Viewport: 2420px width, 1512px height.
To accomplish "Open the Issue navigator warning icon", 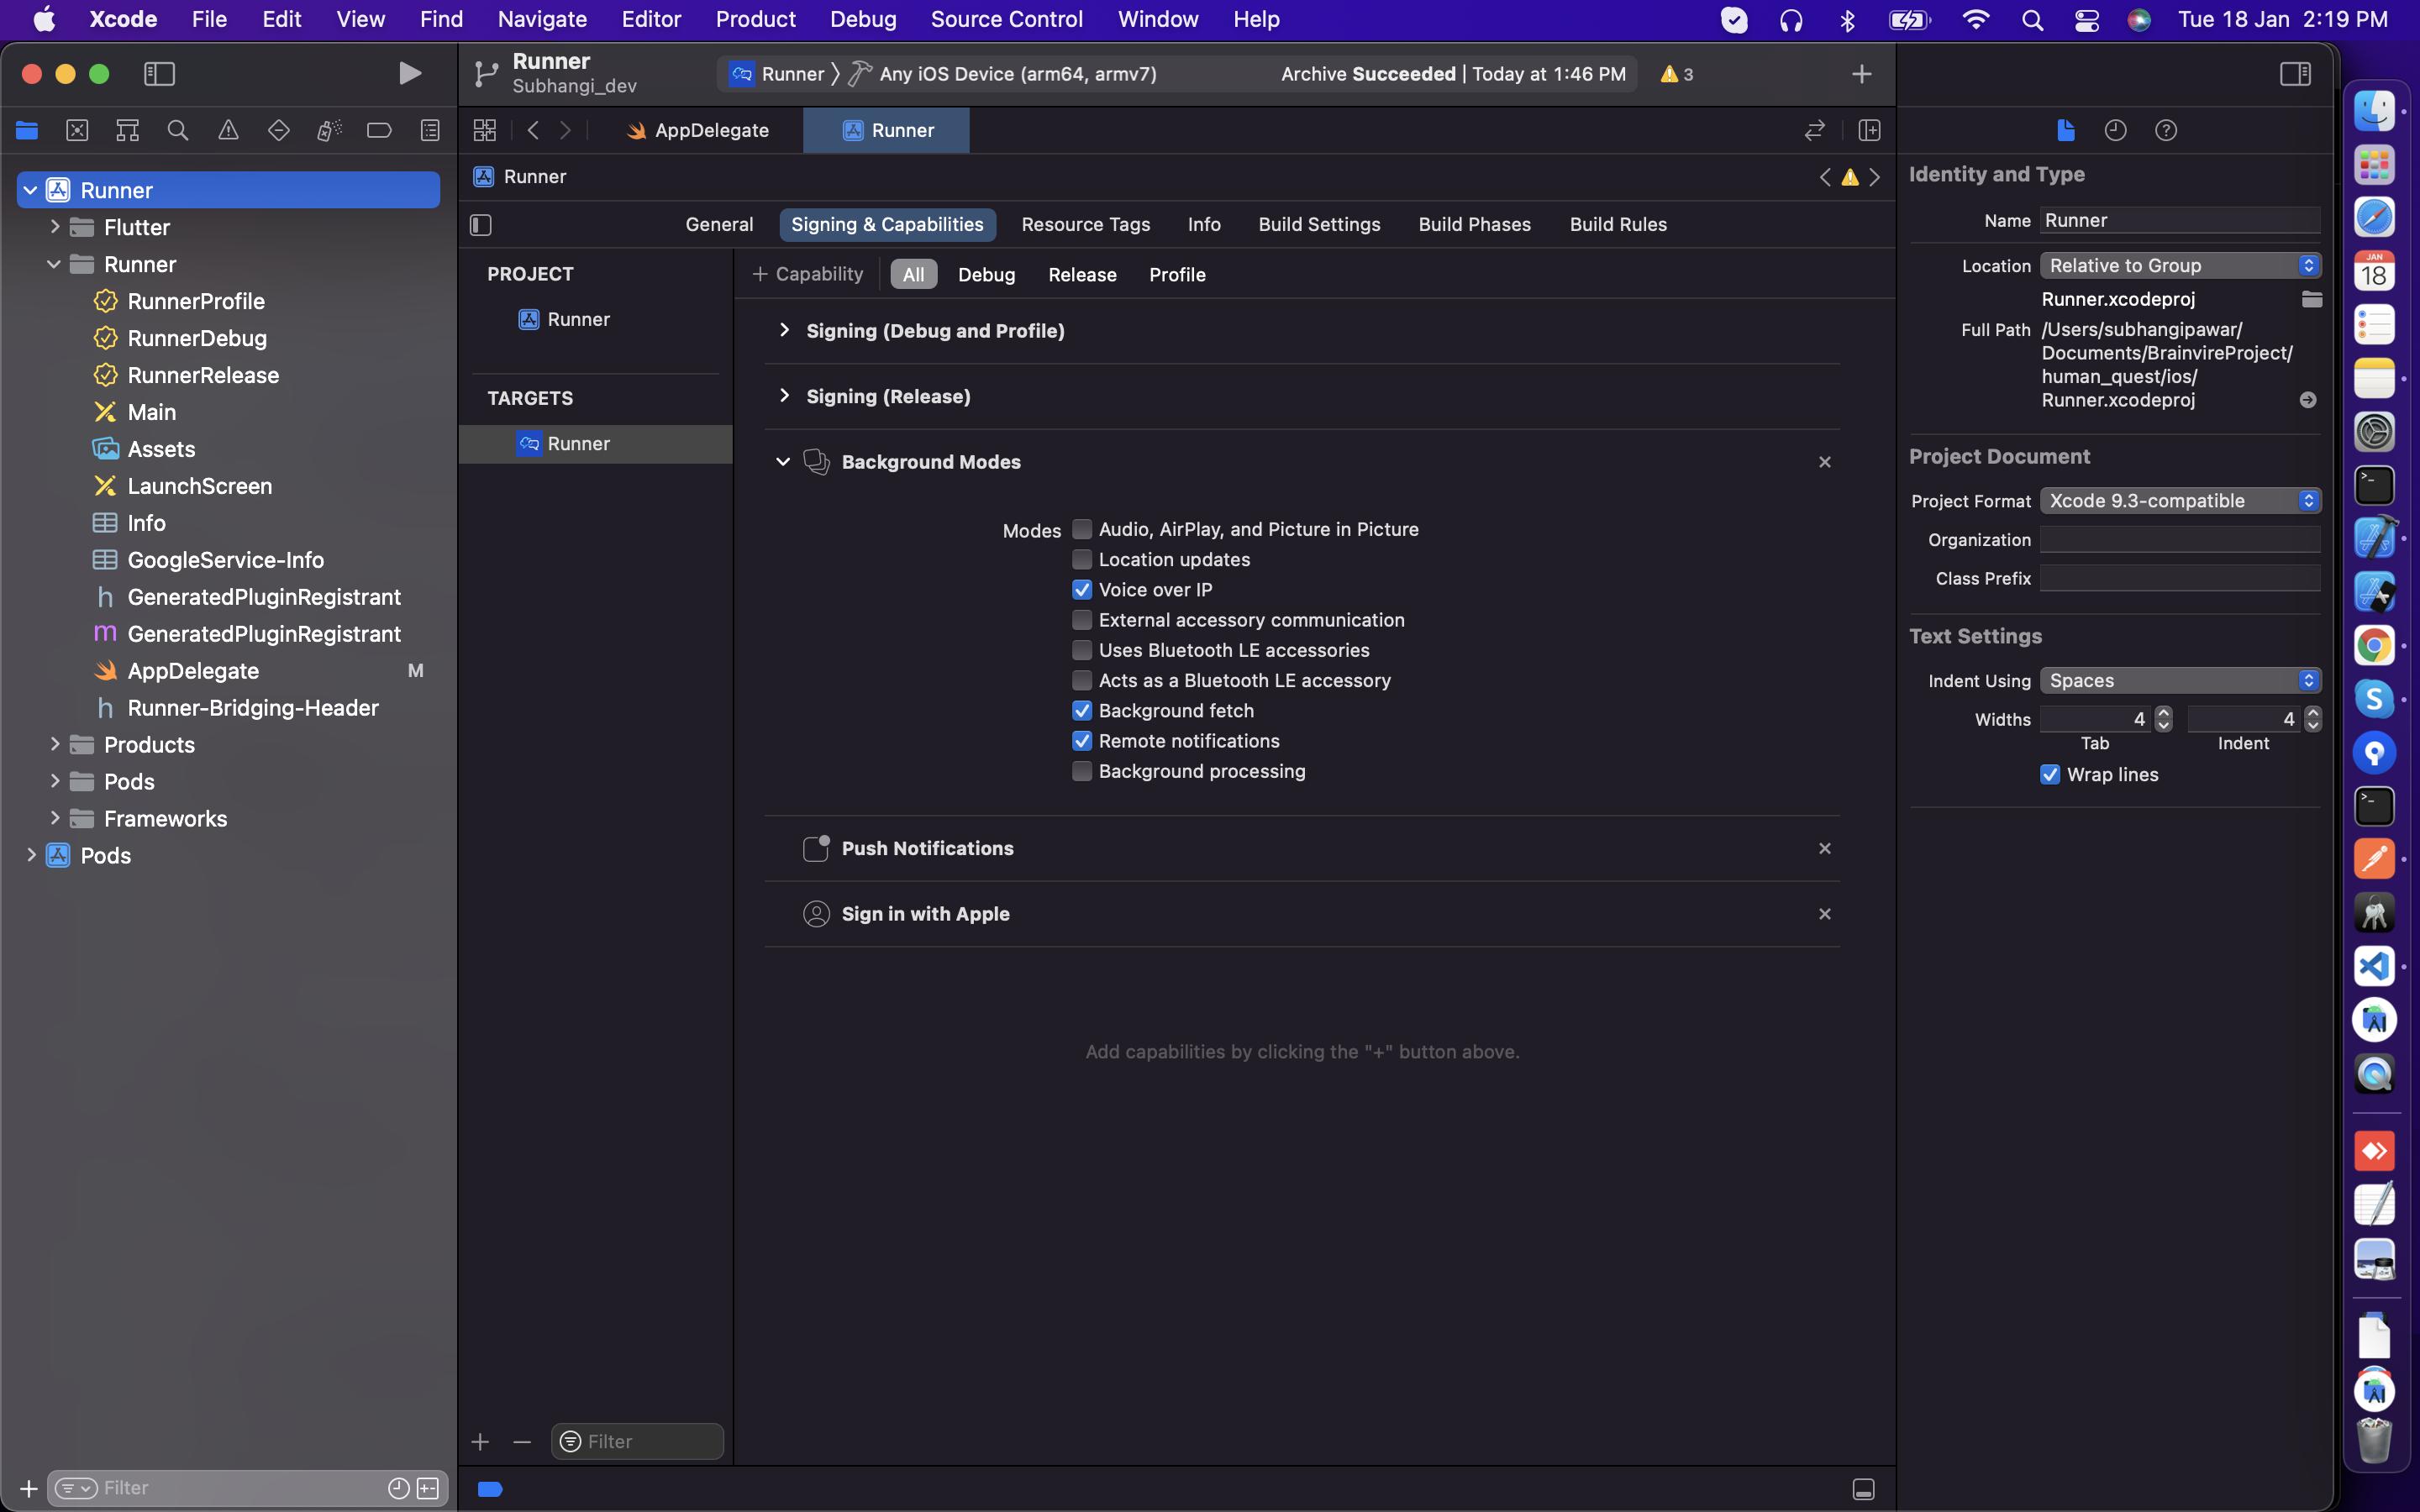I will tap(228, 130).
